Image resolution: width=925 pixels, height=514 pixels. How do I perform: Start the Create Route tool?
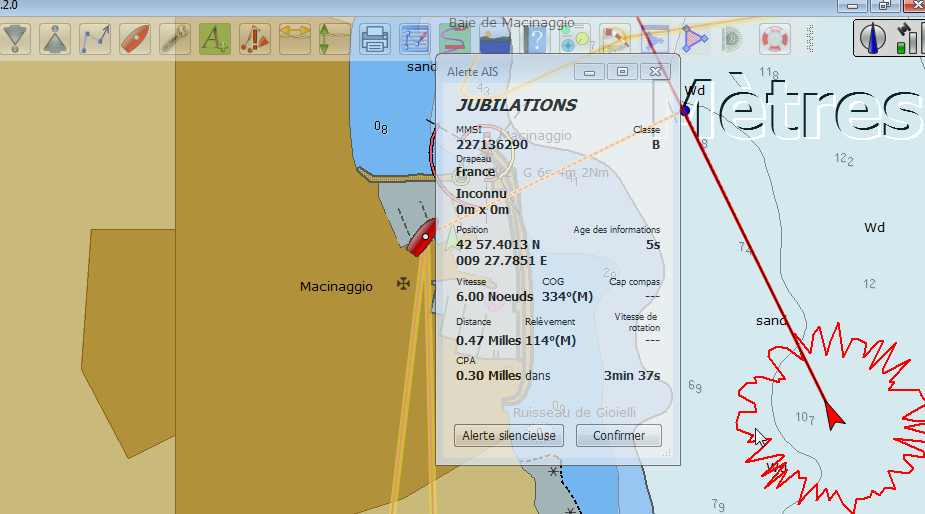pyautogui.click(x=95, y=39)
